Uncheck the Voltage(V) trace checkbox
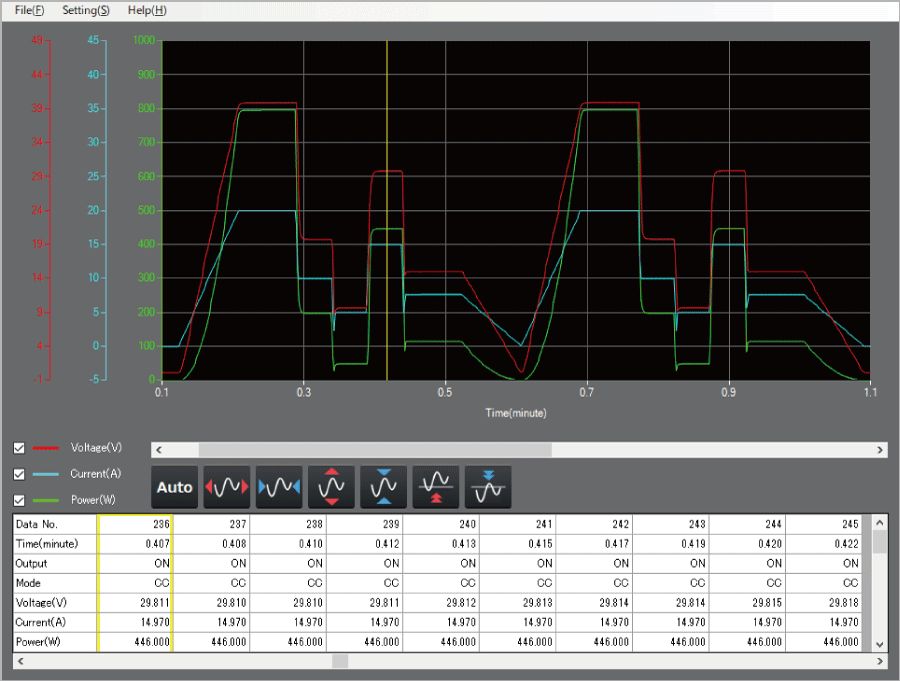Screen dimensions: 900x681 click(x=19, y=448)
